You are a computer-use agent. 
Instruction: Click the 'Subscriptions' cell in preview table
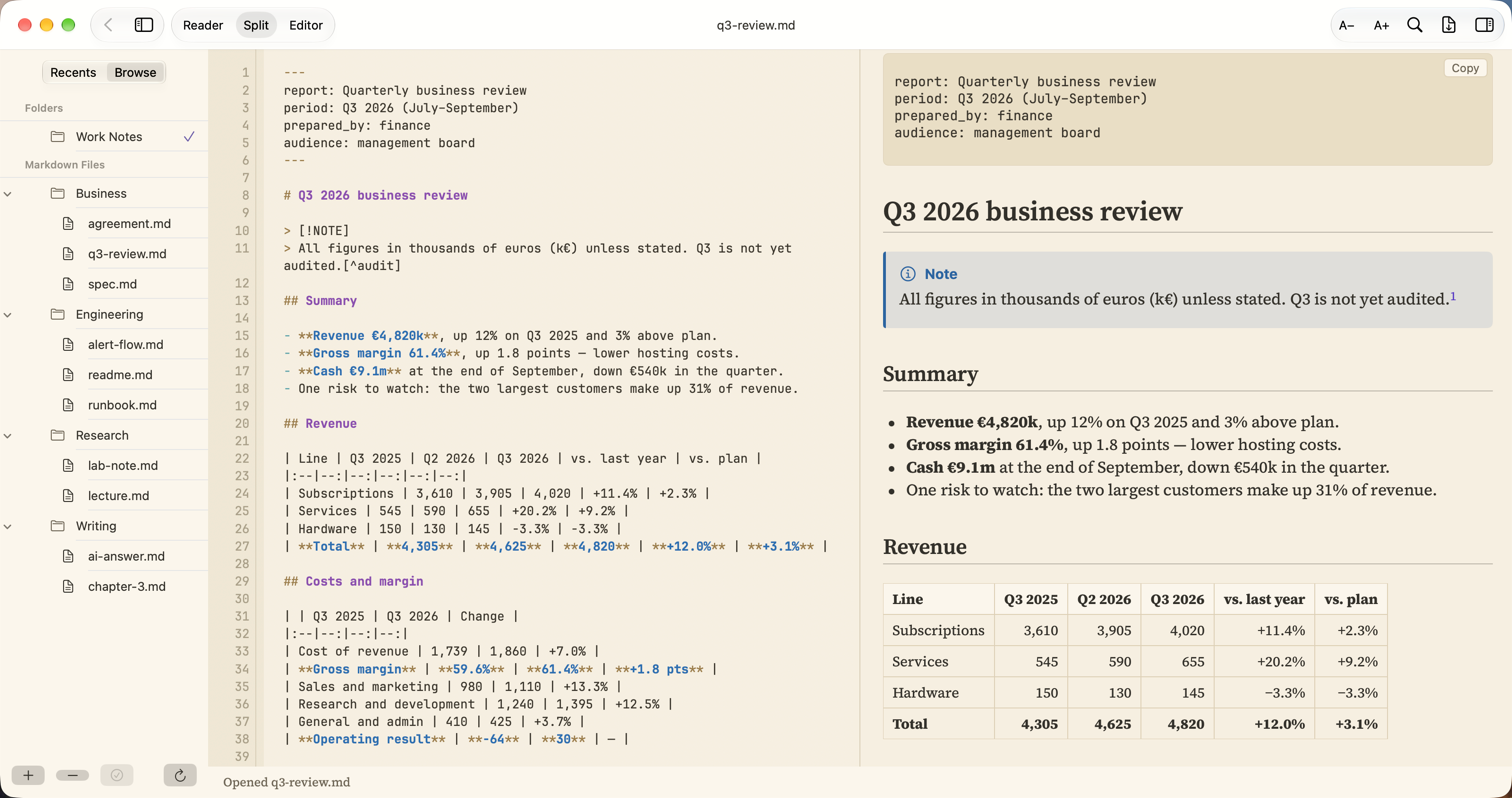point(938,631)
